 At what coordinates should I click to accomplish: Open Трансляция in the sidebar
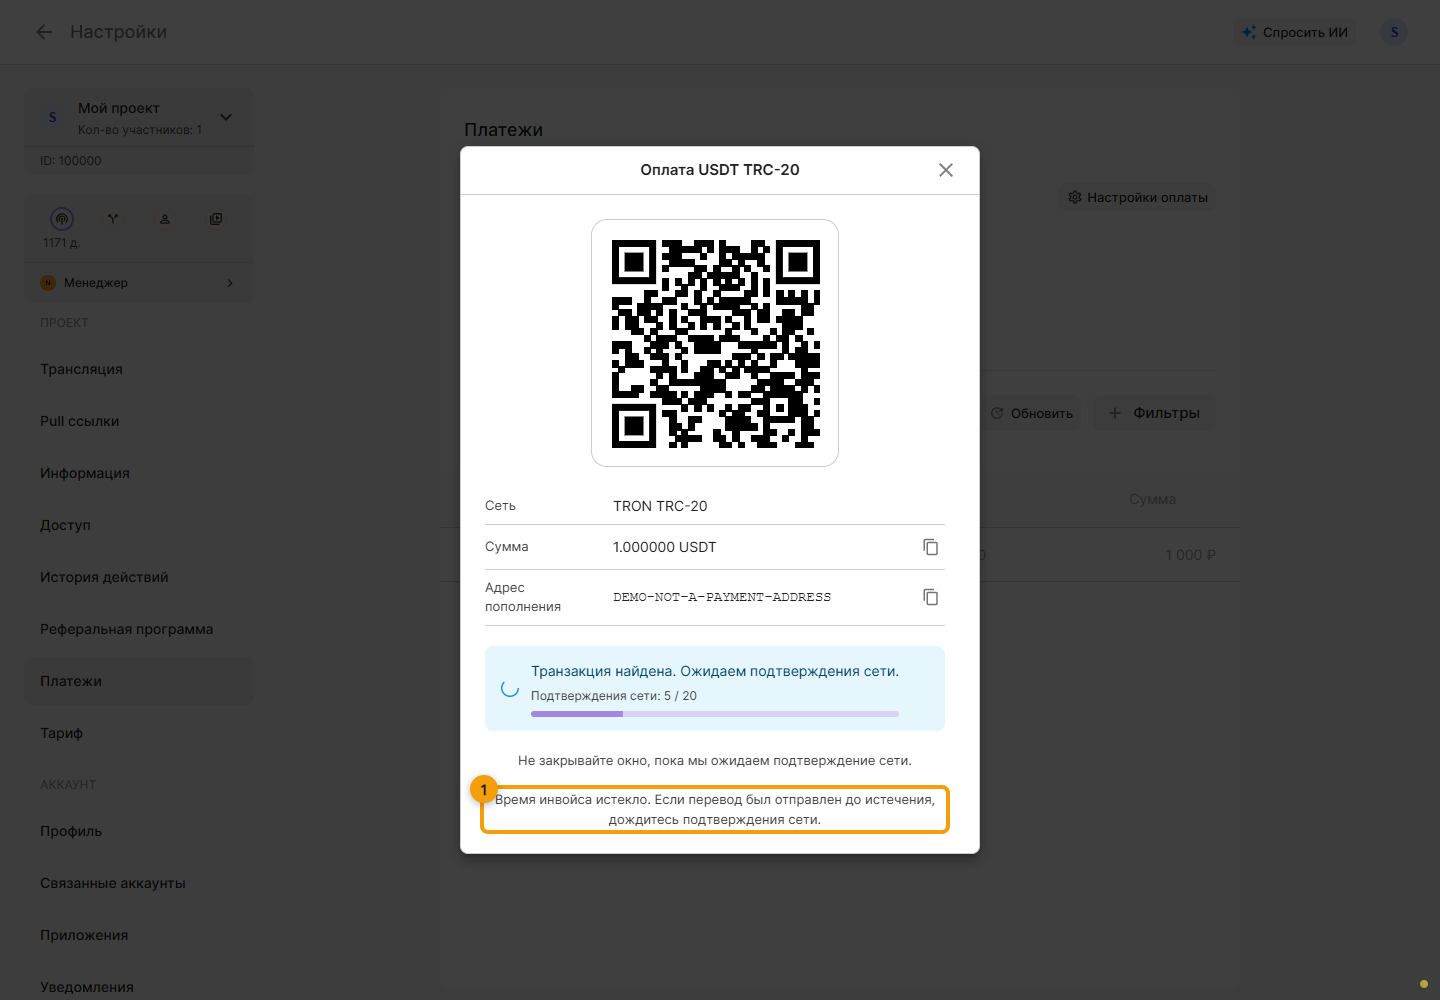(139, 369)
